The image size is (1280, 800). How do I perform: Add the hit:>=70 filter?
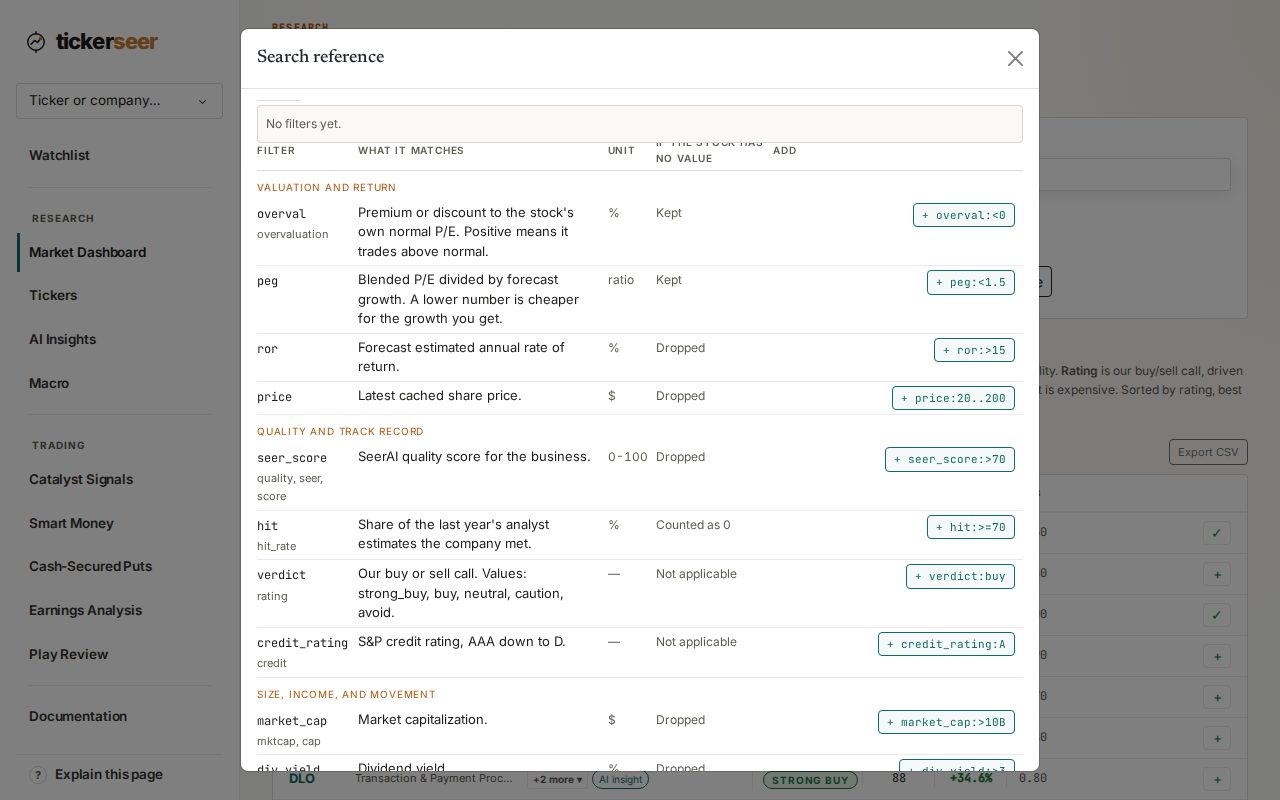pos(971,527)
